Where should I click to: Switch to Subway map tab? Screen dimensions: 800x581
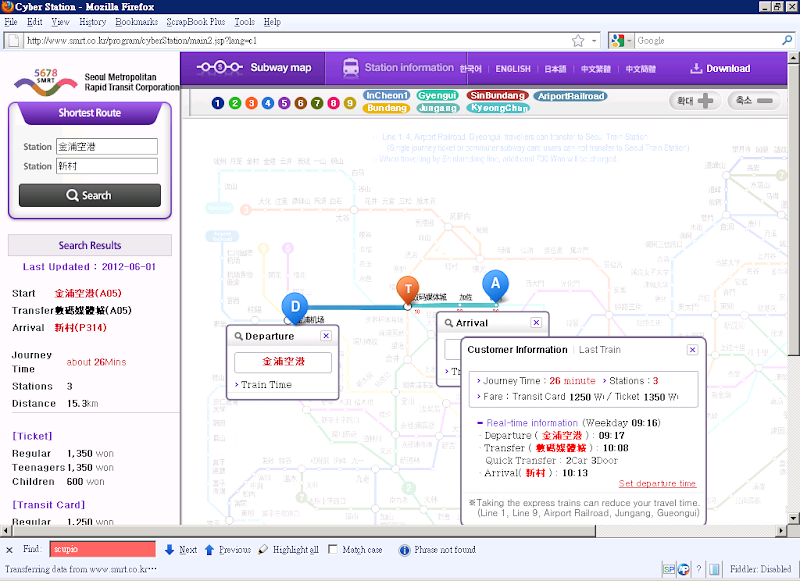click(x=254, y=68)
